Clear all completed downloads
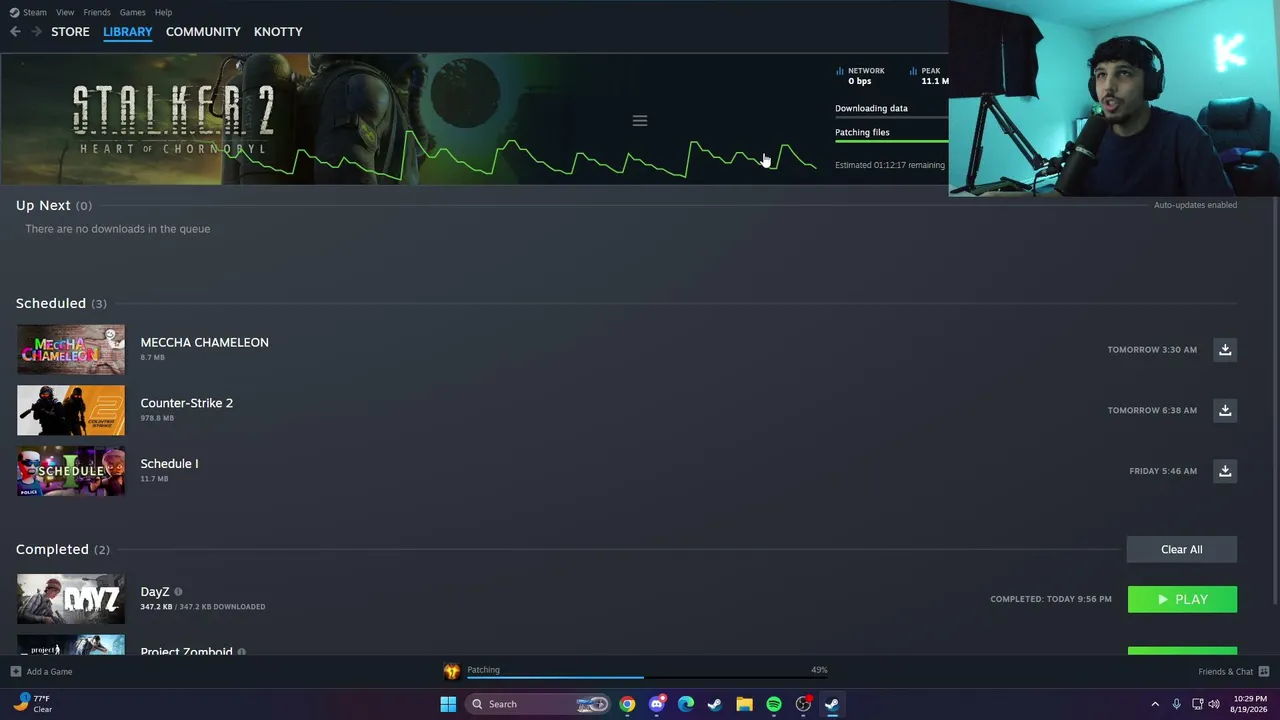This screenshot has height=720, width=1280. click(x=1182, y=549)
